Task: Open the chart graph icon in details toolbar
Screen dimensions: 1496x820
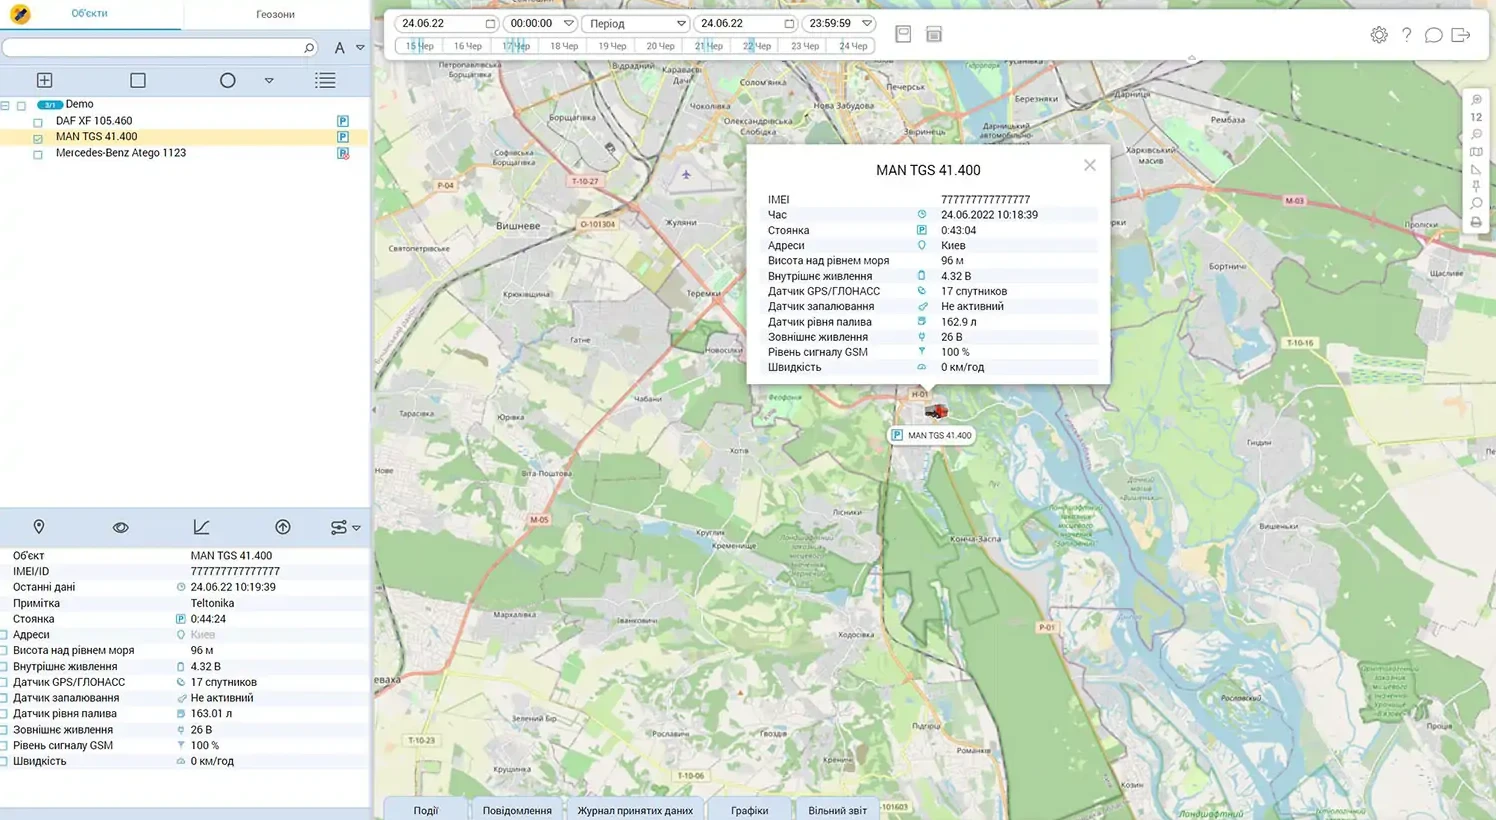Action: (201, 527)
